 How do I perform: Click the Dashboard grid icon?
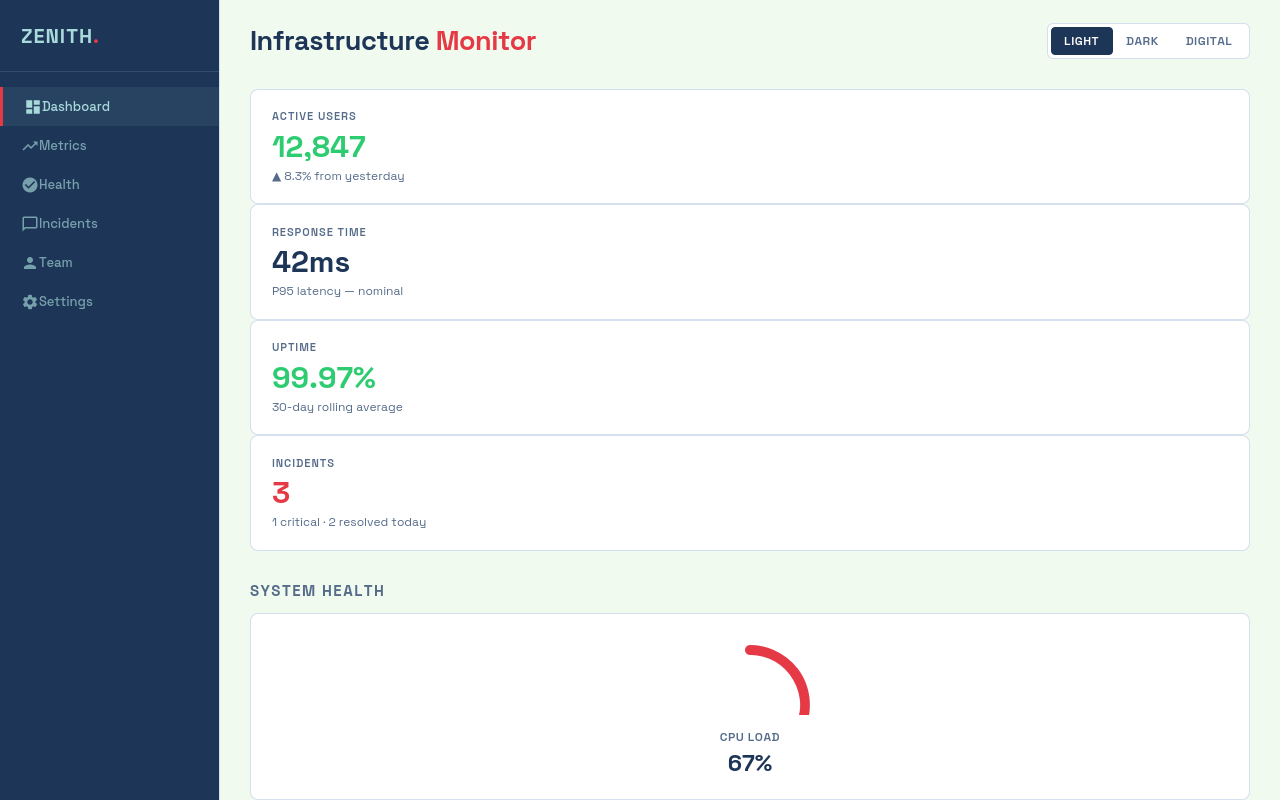pyautogui.click(x=33, y=107)
